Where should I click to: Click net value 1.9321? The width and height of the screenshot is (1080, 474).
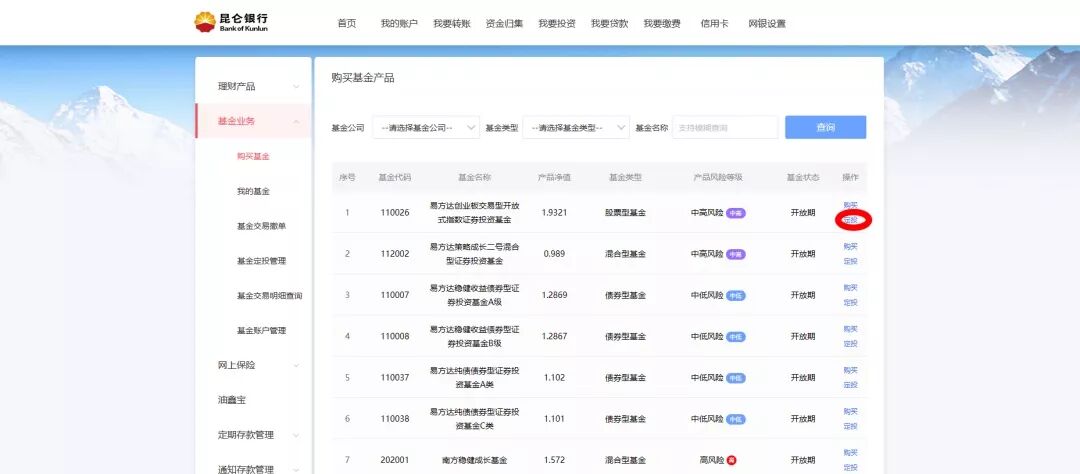(554, 212)
